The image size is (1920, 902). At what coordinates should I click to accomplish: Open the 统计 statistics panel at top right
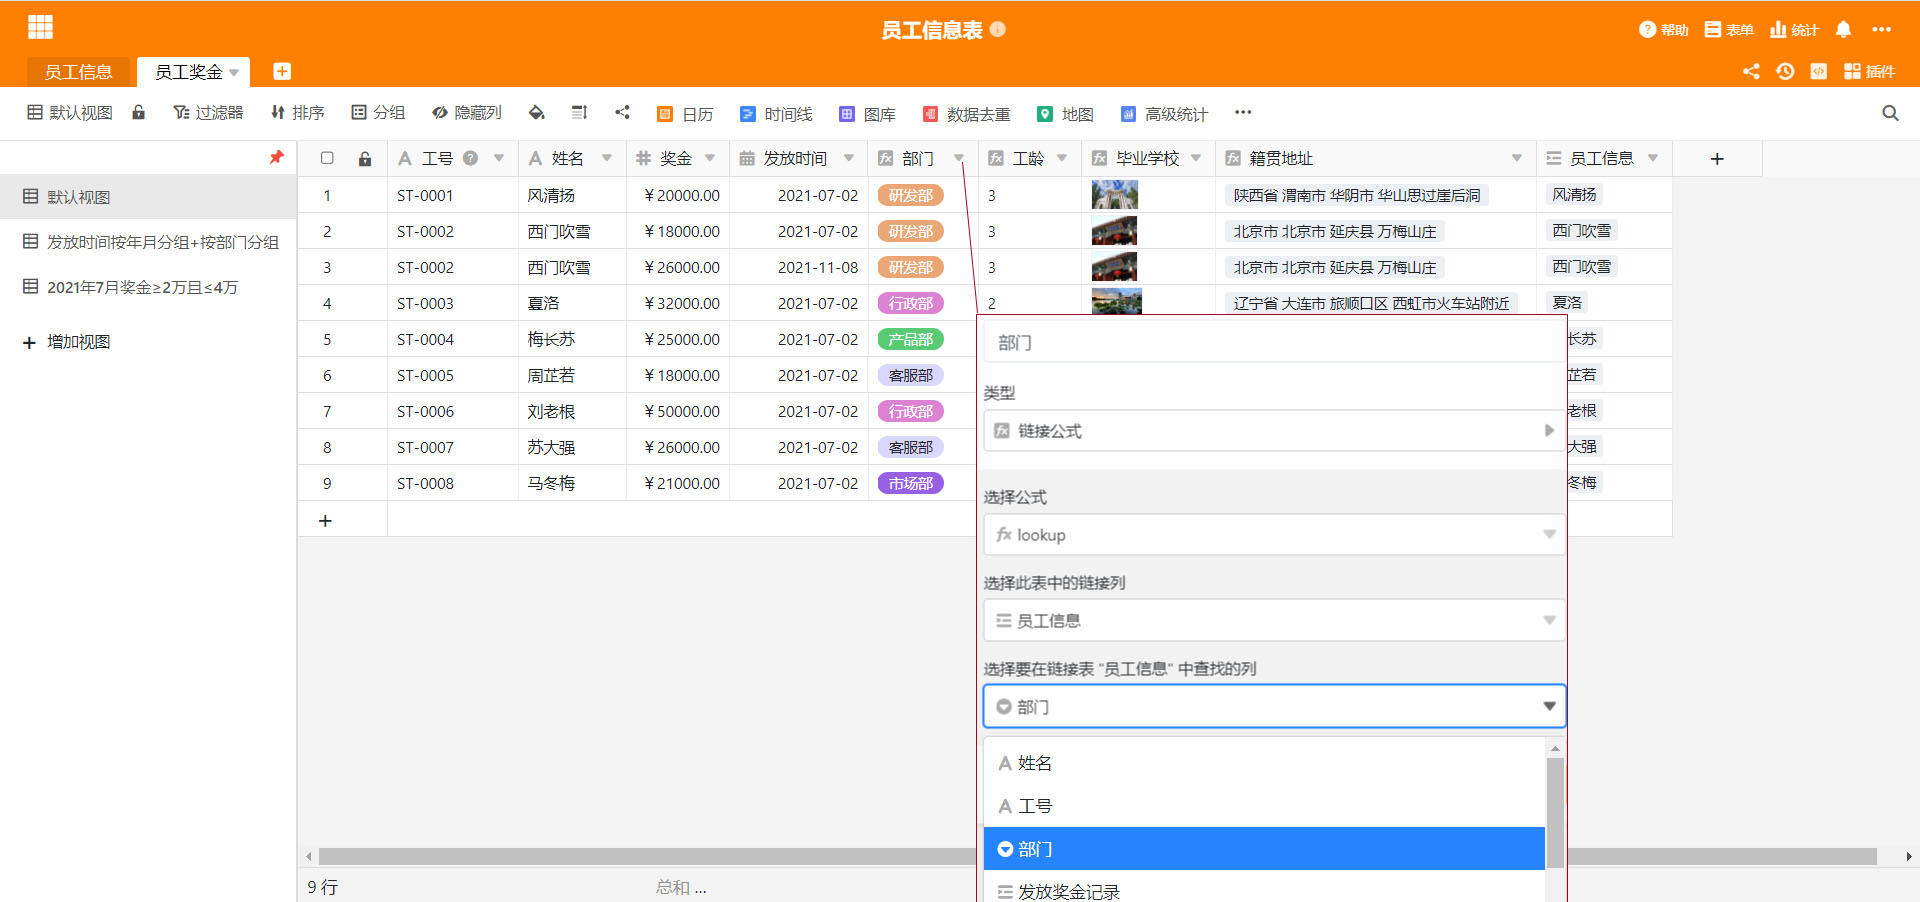[1794, 29]
